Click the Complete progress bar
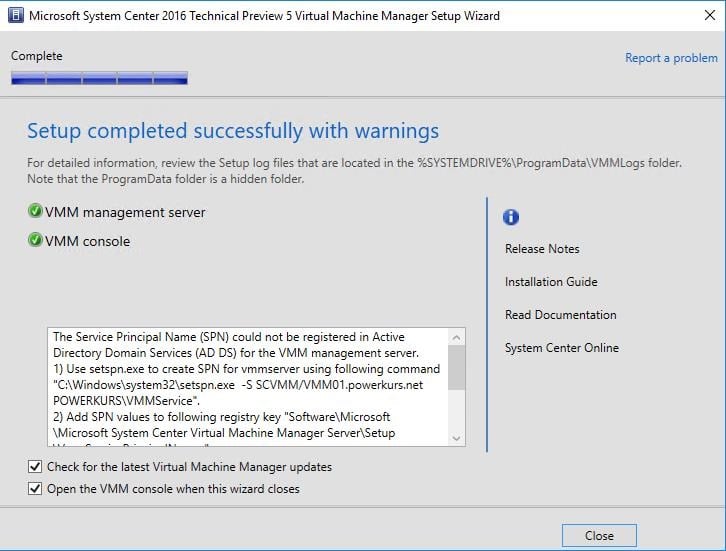Screen dimensions: 726x551 (x=100, y=78)
